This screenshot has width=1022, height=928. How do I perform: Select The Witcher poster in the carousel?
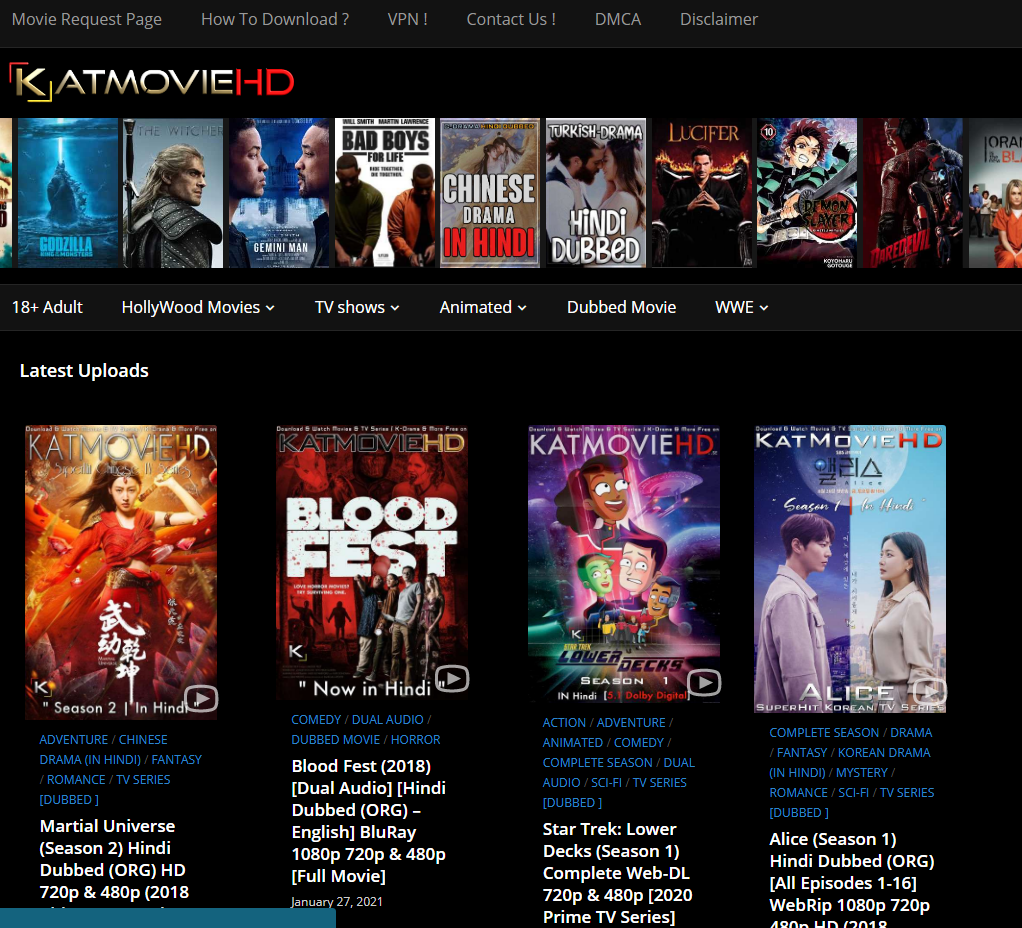tap(173, 193)
